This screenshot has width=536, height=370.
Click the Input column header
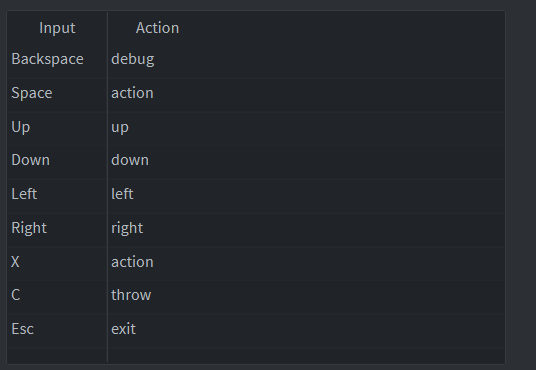(57, 28)
